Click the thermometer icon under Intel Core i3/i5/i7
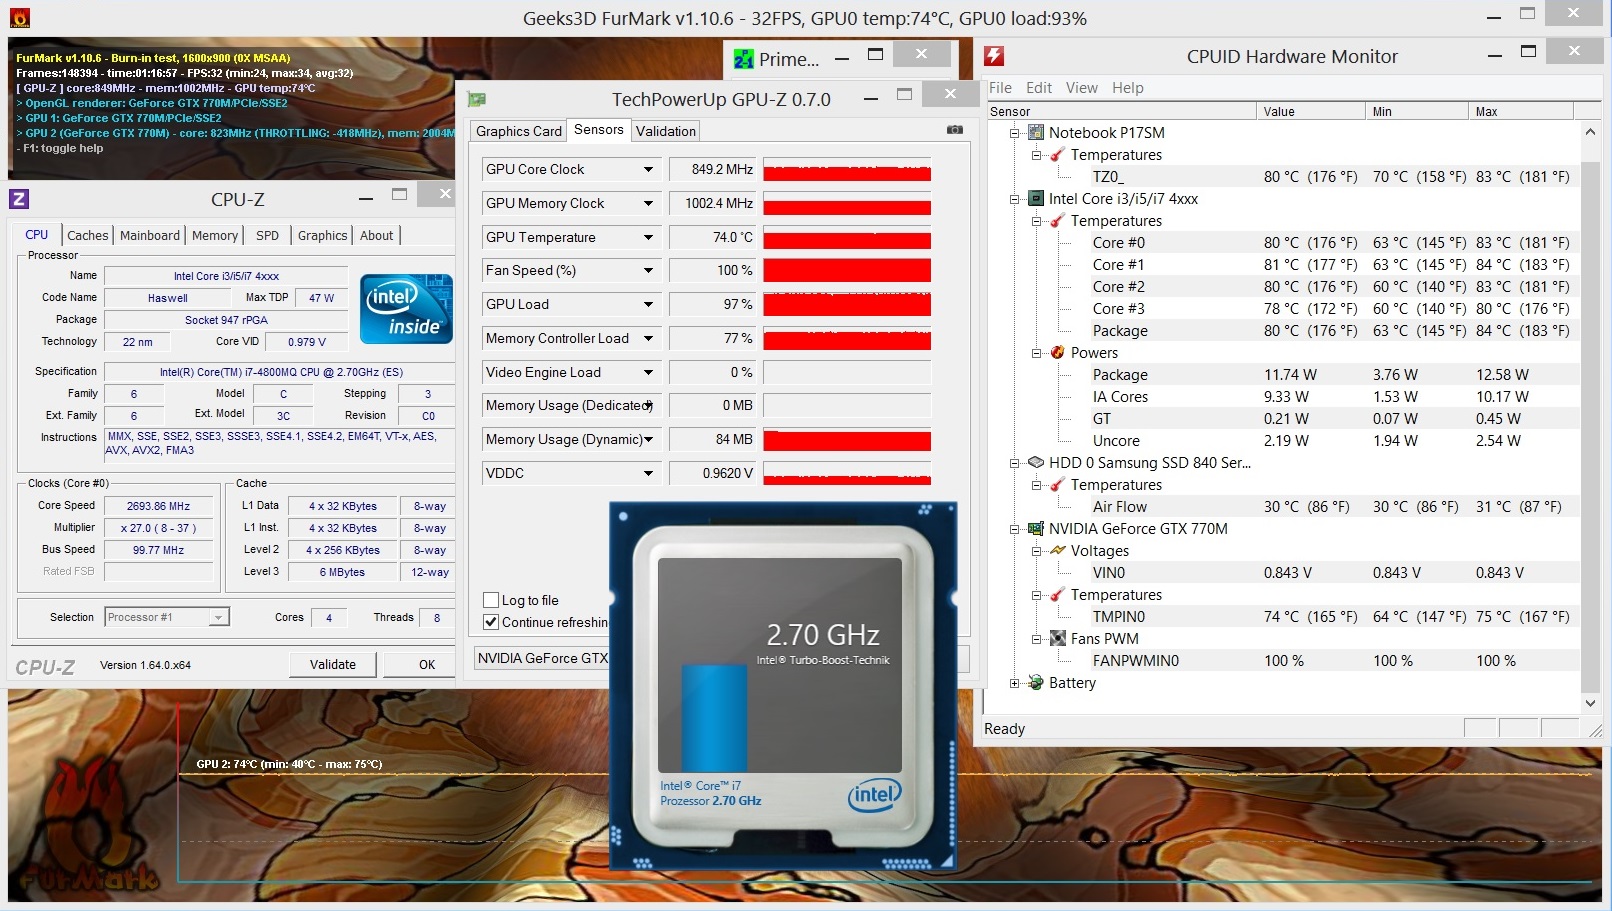This screenshot has height=911, width=1612. (1057, 220)
